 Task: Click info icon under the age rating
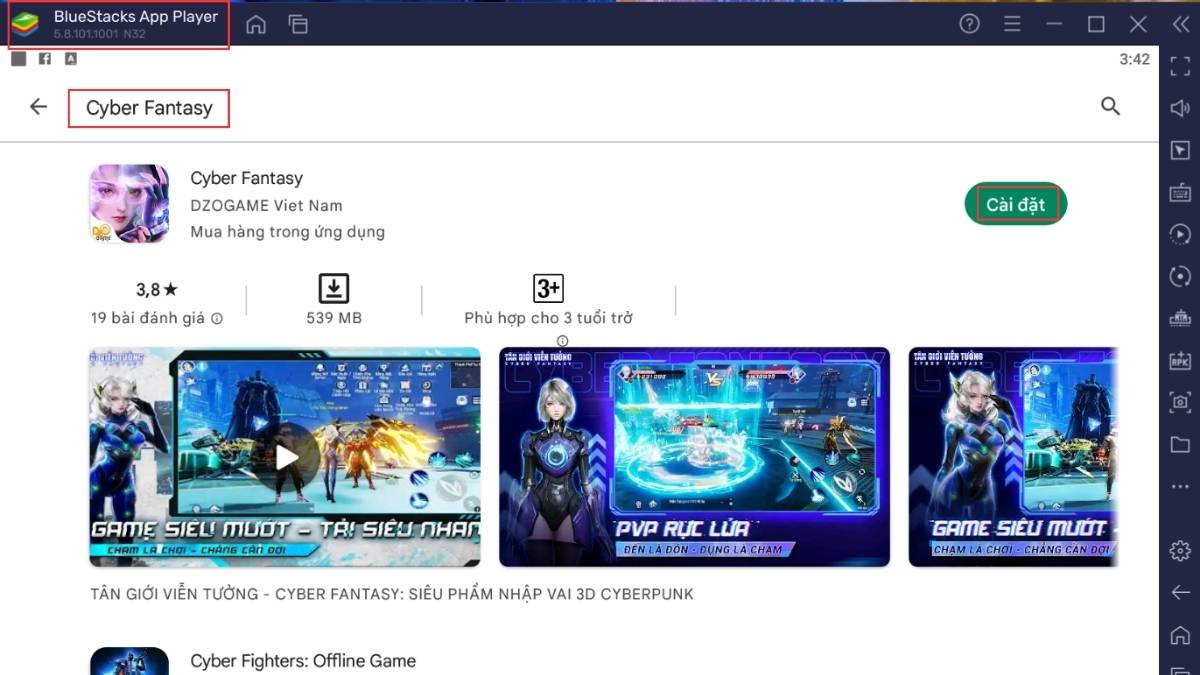coord(562,341)
